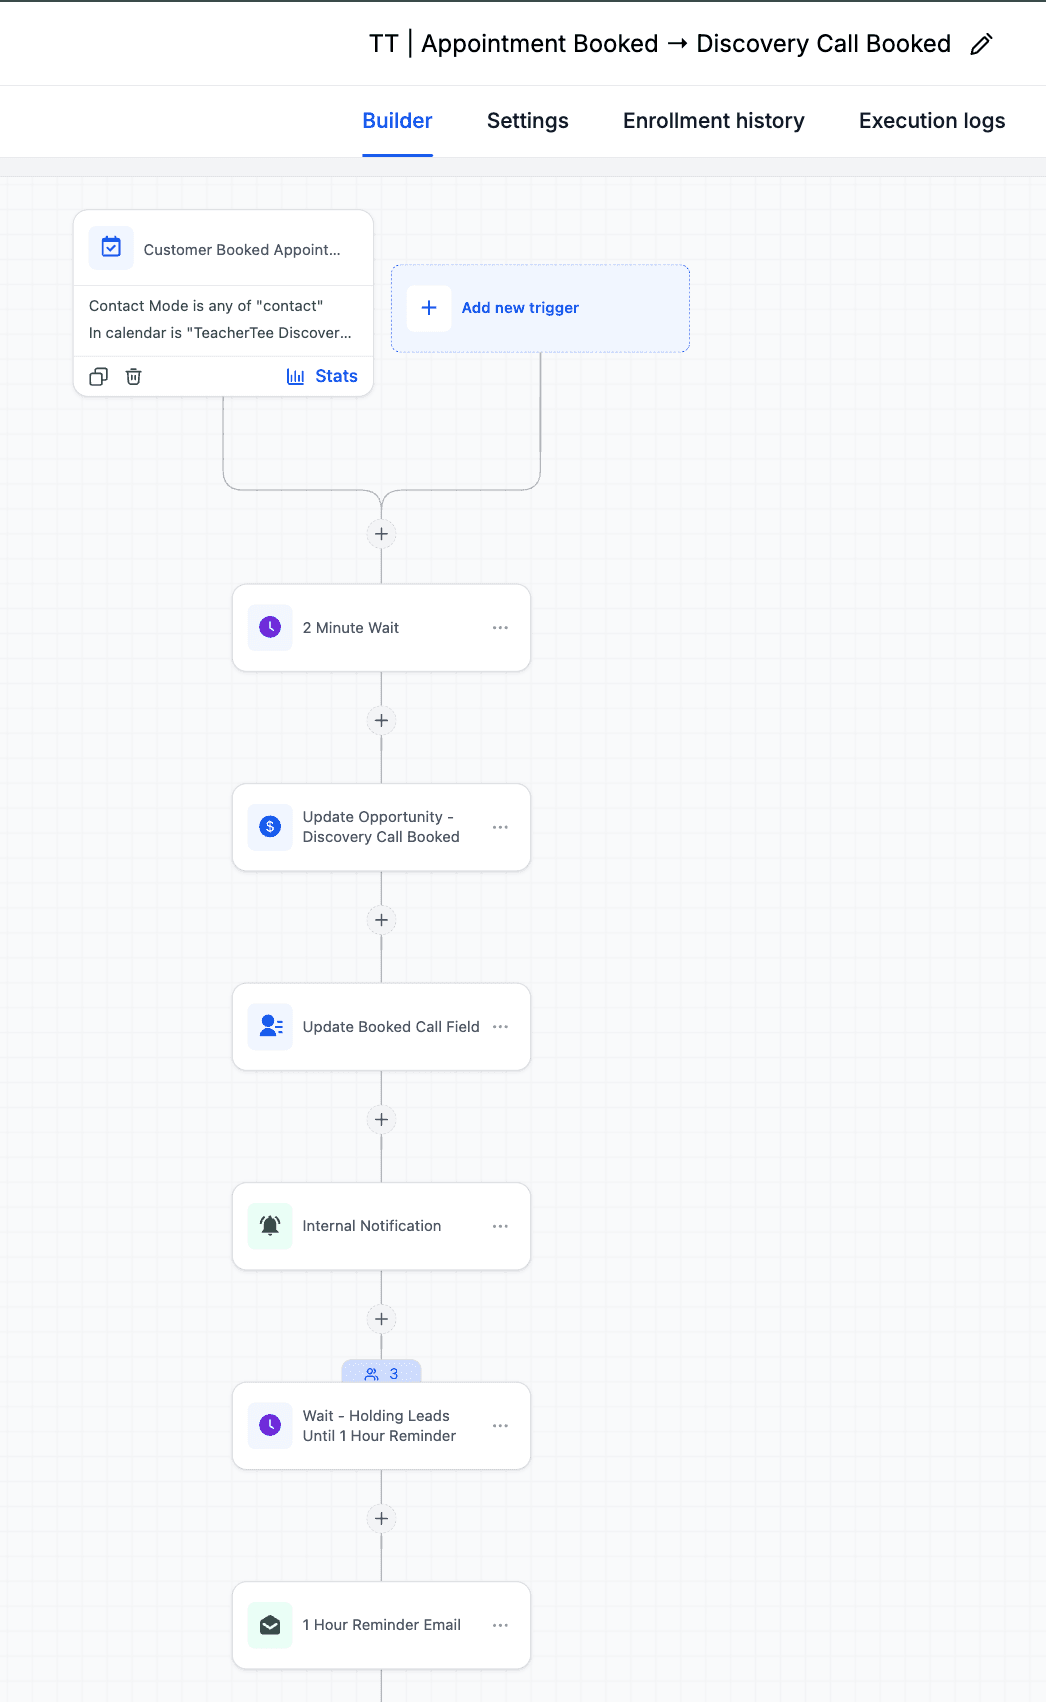Open the Update Booked Call Field step
1046x1702 pixels.
point(381,1027)
